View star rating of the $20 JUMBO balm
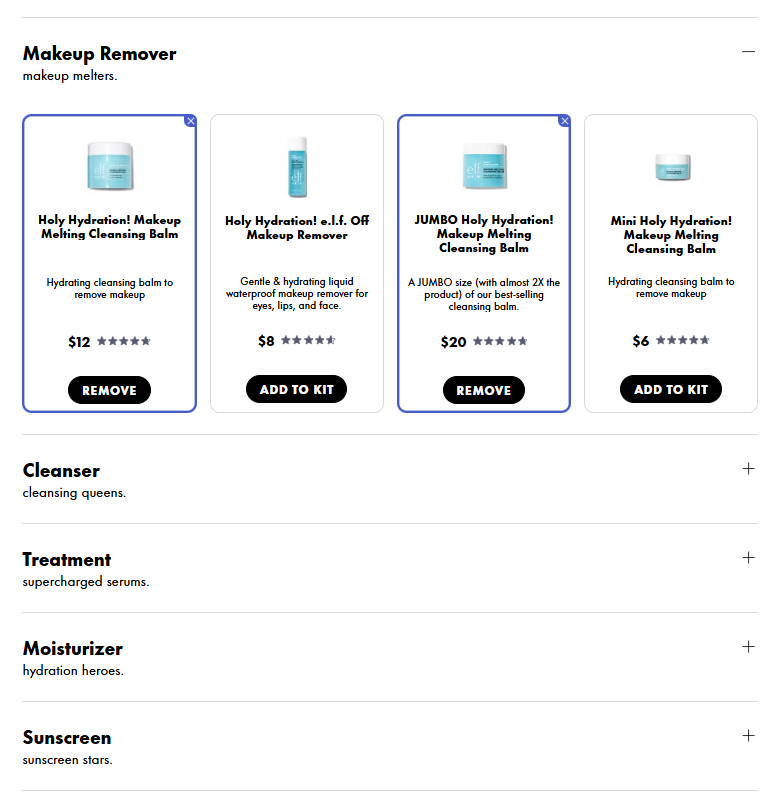773x804 pixels. [x=499, y=341]
